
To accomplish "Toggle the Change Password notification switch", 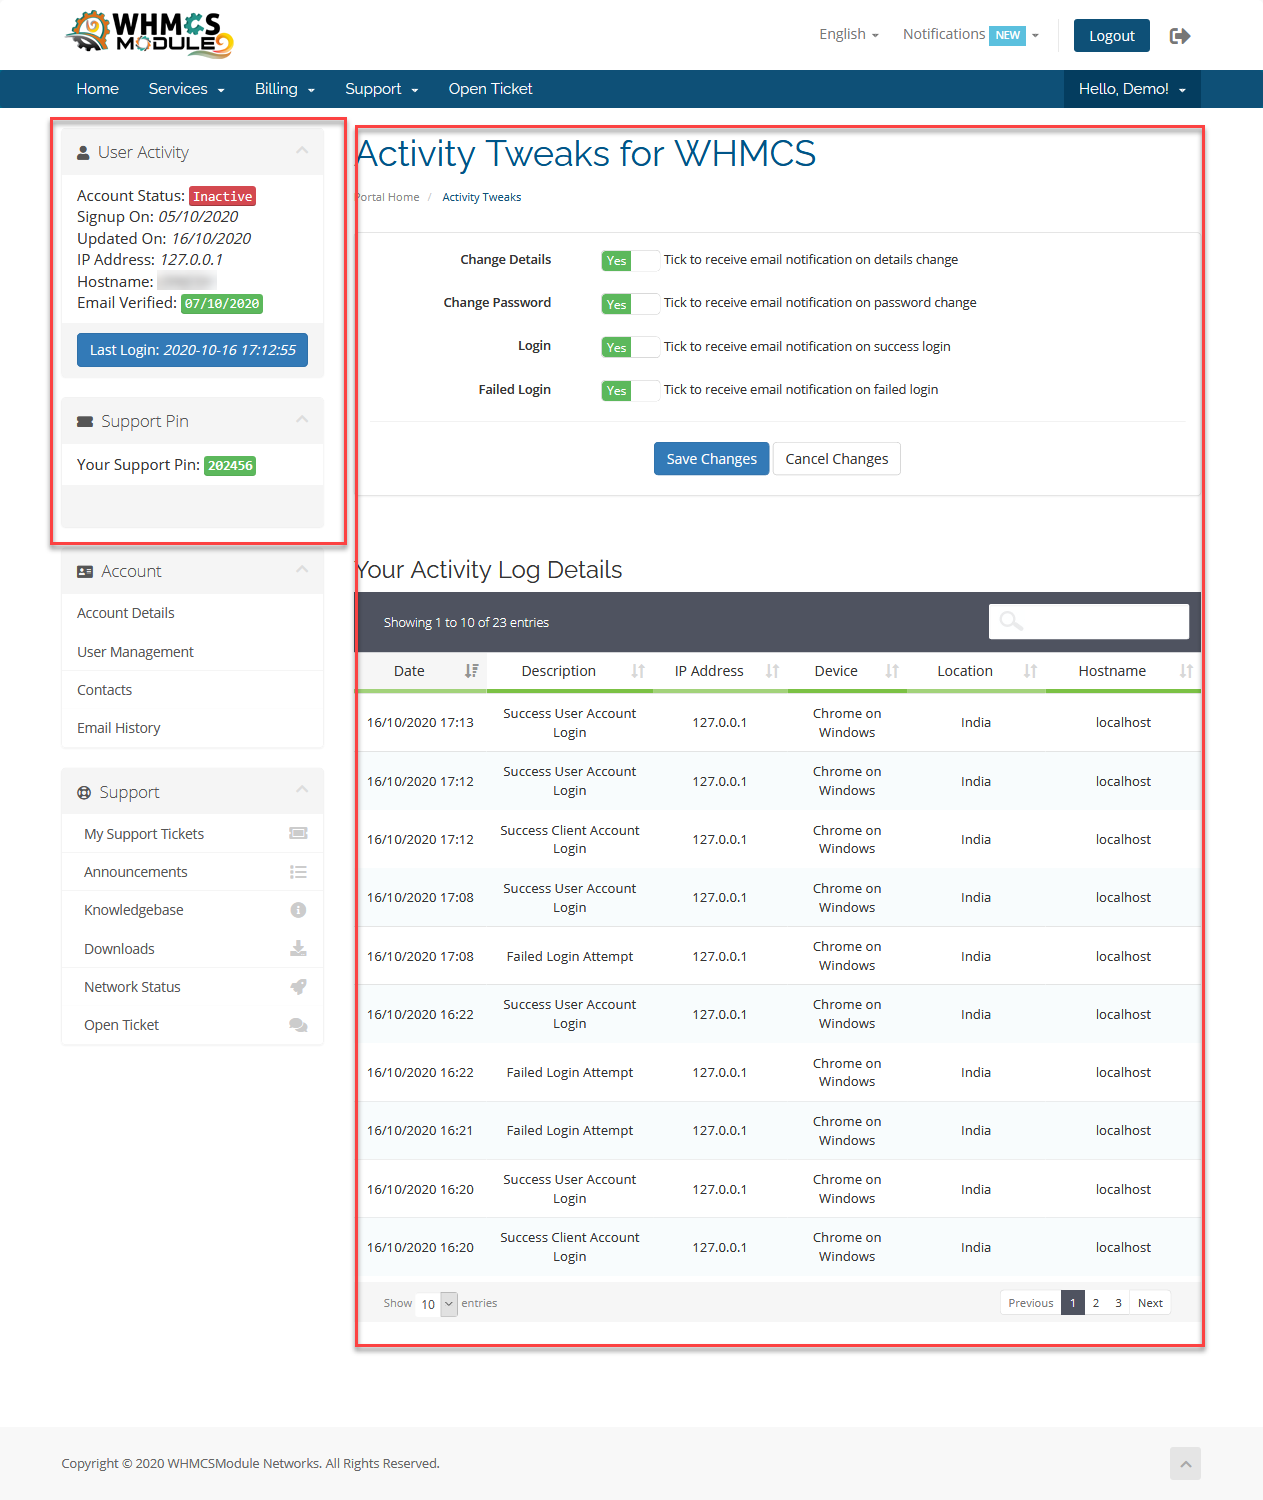I will click(x=631, y=304).
